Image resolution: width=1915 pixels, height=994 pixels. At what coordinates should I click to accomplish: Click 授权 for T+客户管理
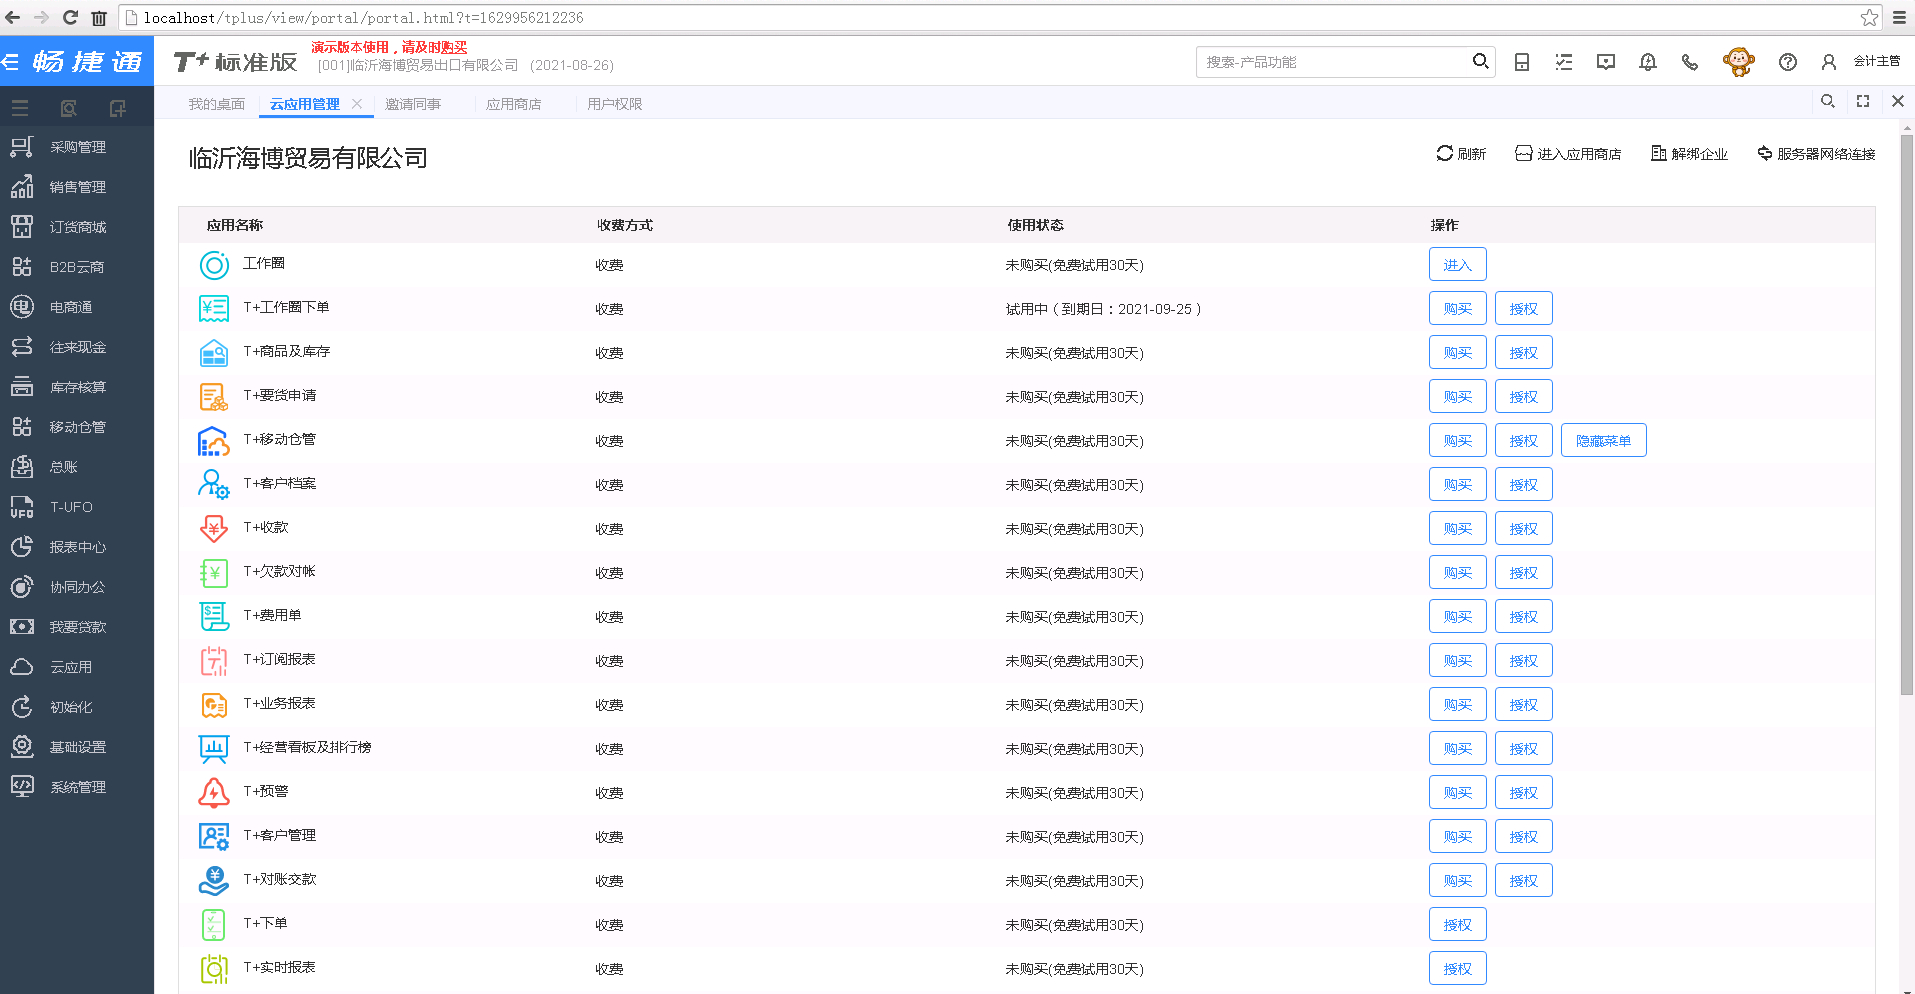[x=1524, y=837]
